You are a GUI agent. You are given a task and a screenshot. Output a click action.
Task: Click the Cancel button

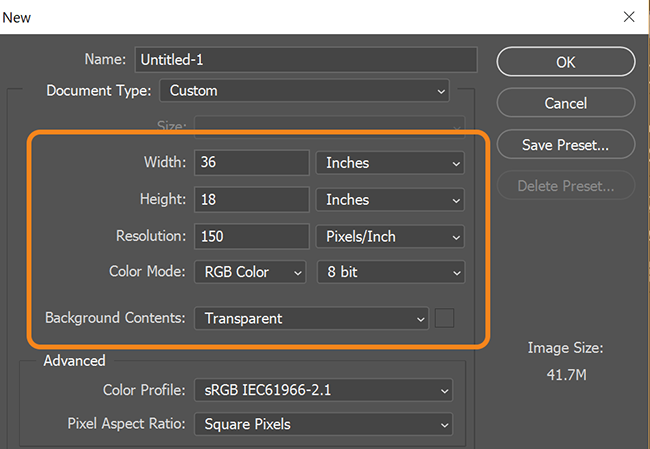tap(565, 103)
